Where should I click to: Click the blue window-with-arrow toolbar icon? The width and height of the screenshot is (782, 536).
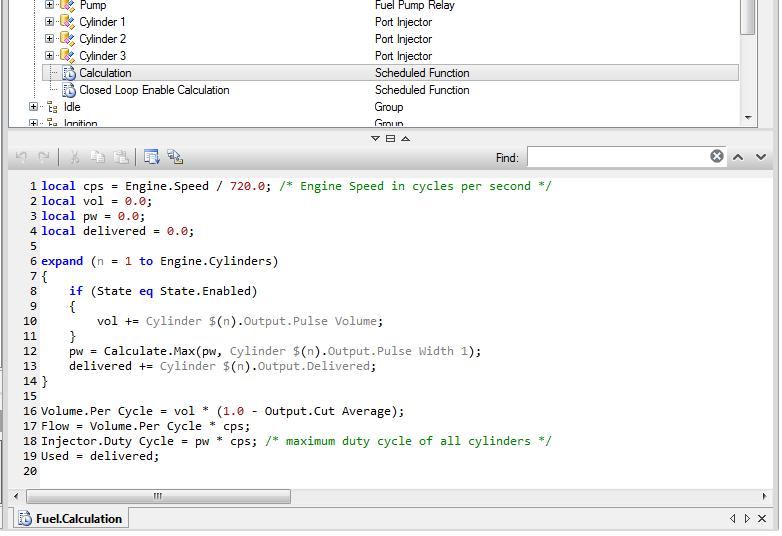[x=152, y=157]
